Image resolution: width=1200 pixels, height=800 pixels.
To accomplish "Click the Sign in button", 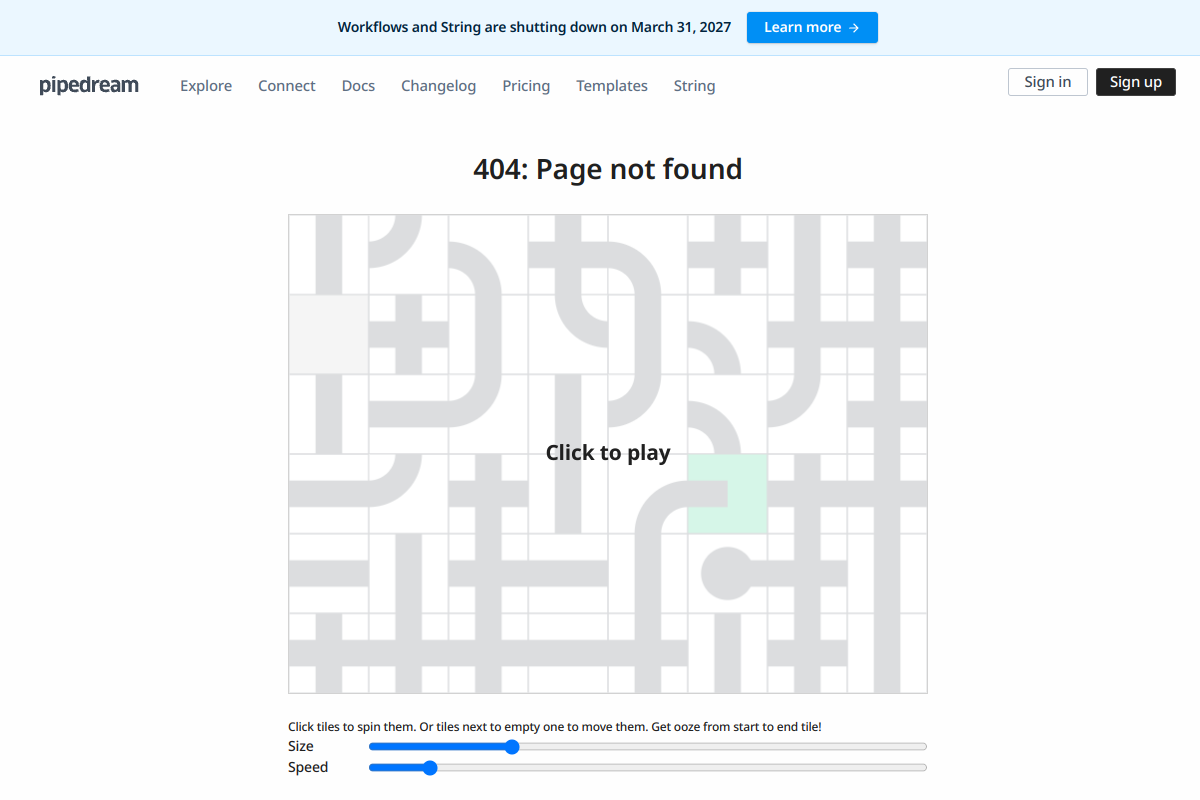I will tap(1048, 82).
